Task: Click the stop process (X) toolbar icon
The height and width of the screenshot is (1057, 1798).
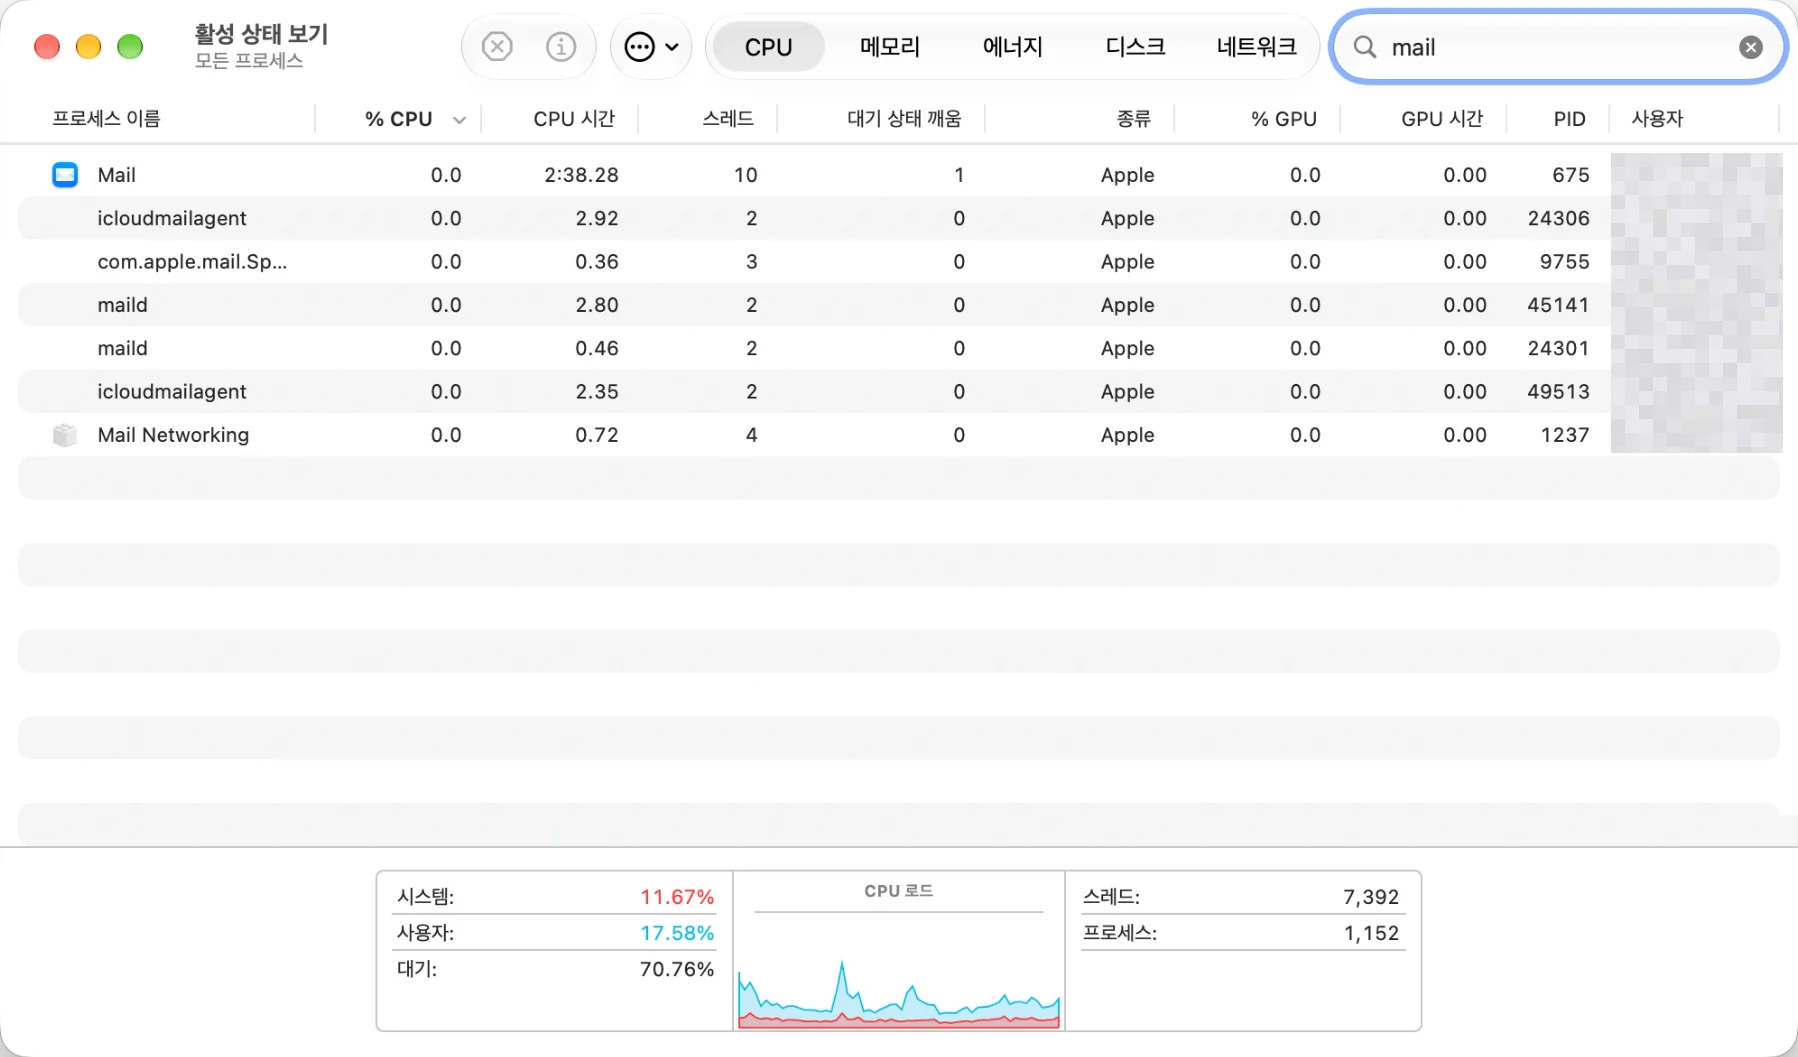Action: point(497,47)
